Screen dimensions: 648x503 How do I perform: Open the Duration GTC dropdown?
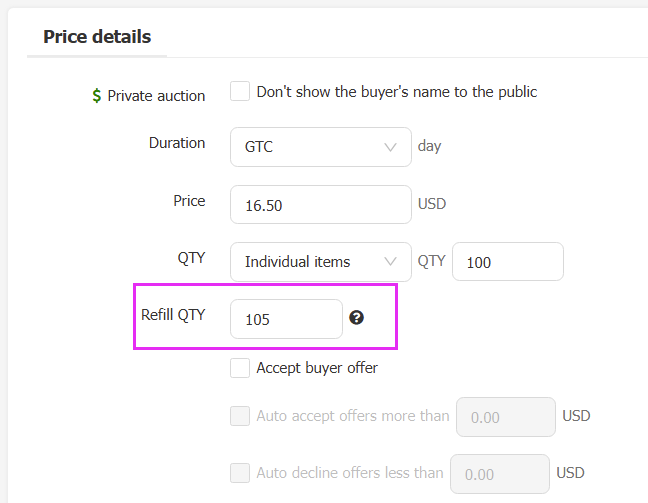[321, 147]
